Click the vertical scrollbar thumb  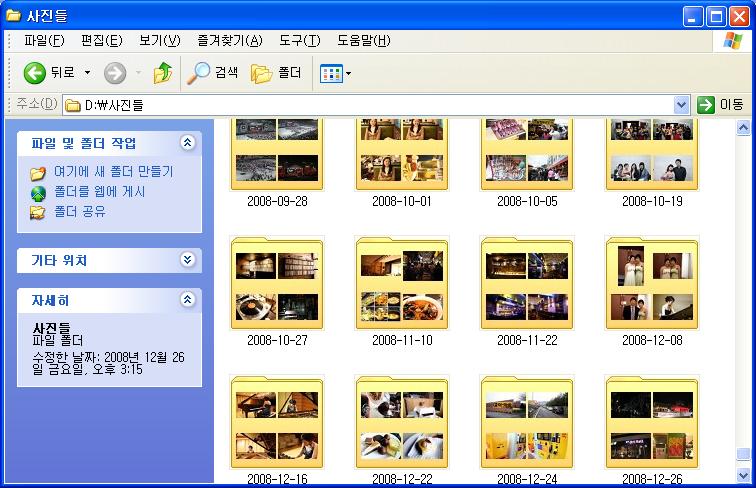pos(743,454)
